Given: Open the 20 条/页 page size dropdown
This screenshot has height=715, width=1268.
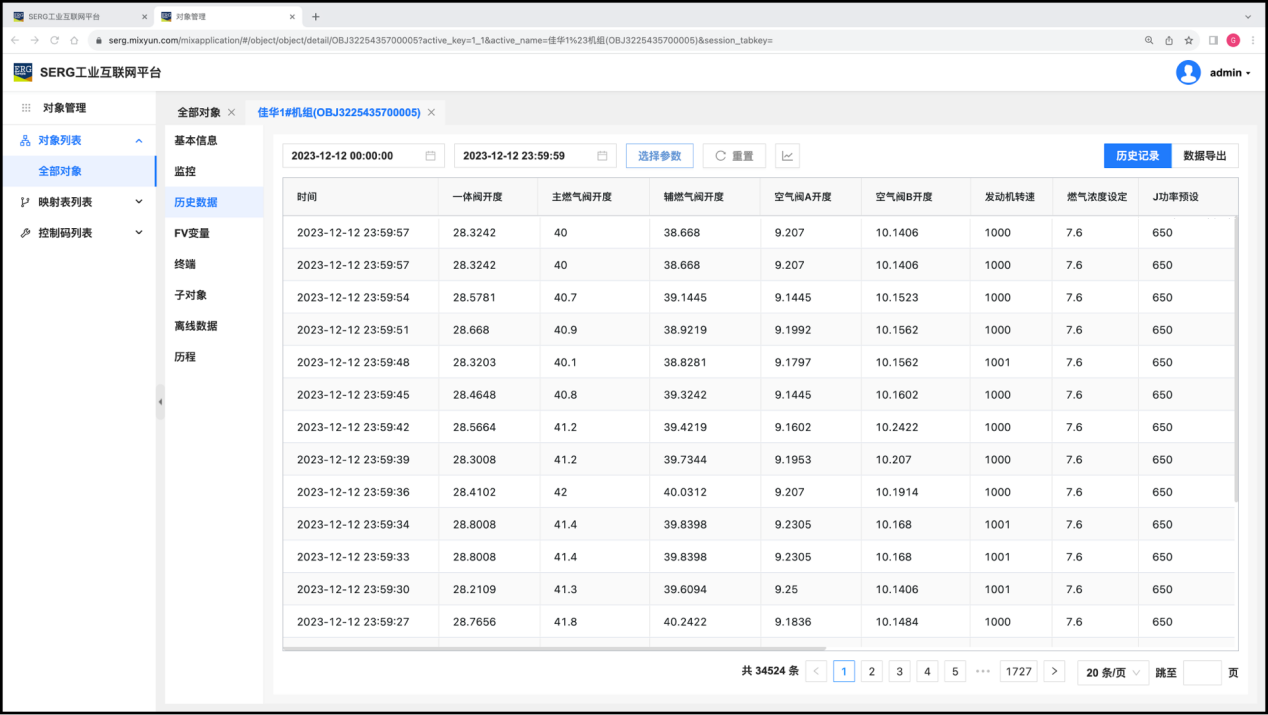Looking at the screenshot, I should [1113, 673].
